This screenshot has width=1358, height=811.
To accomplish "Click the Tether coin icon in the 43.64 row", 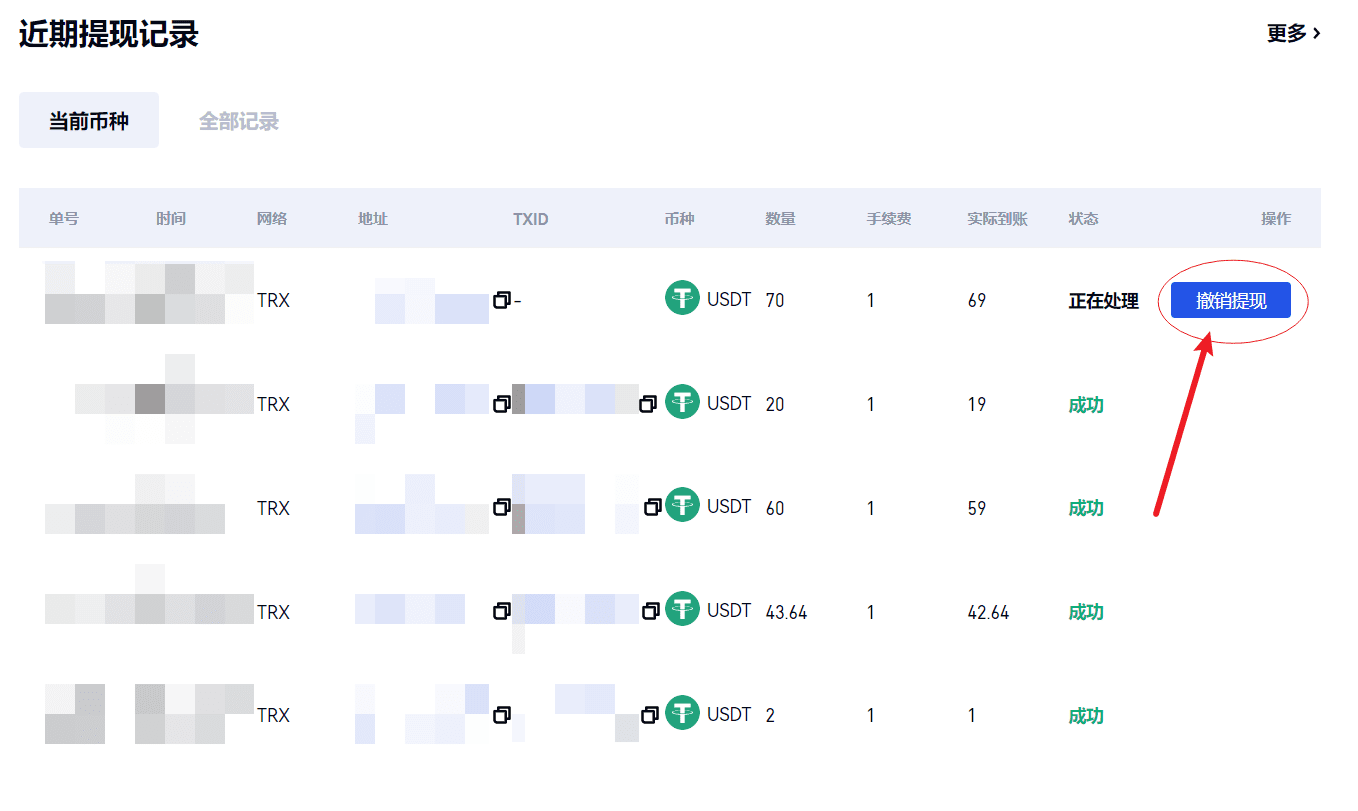I will coord(683,609).
